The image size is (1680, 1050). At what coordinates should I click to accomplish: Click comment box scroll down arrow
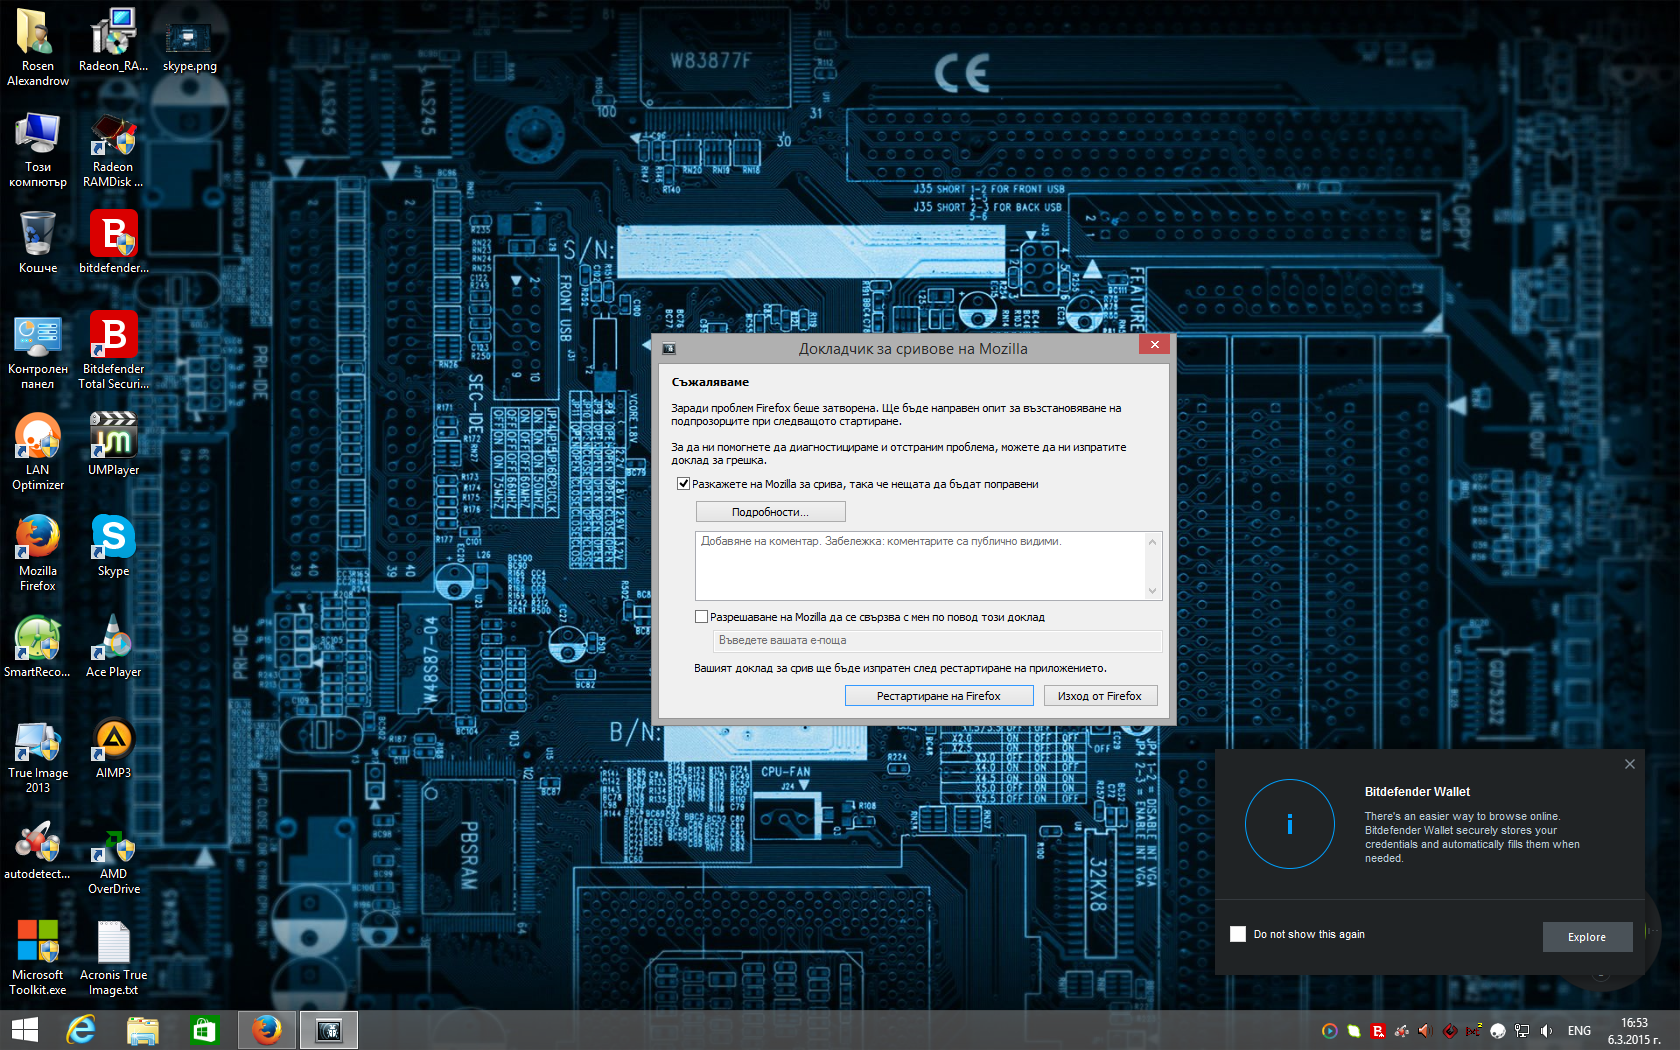point(1153,591)
